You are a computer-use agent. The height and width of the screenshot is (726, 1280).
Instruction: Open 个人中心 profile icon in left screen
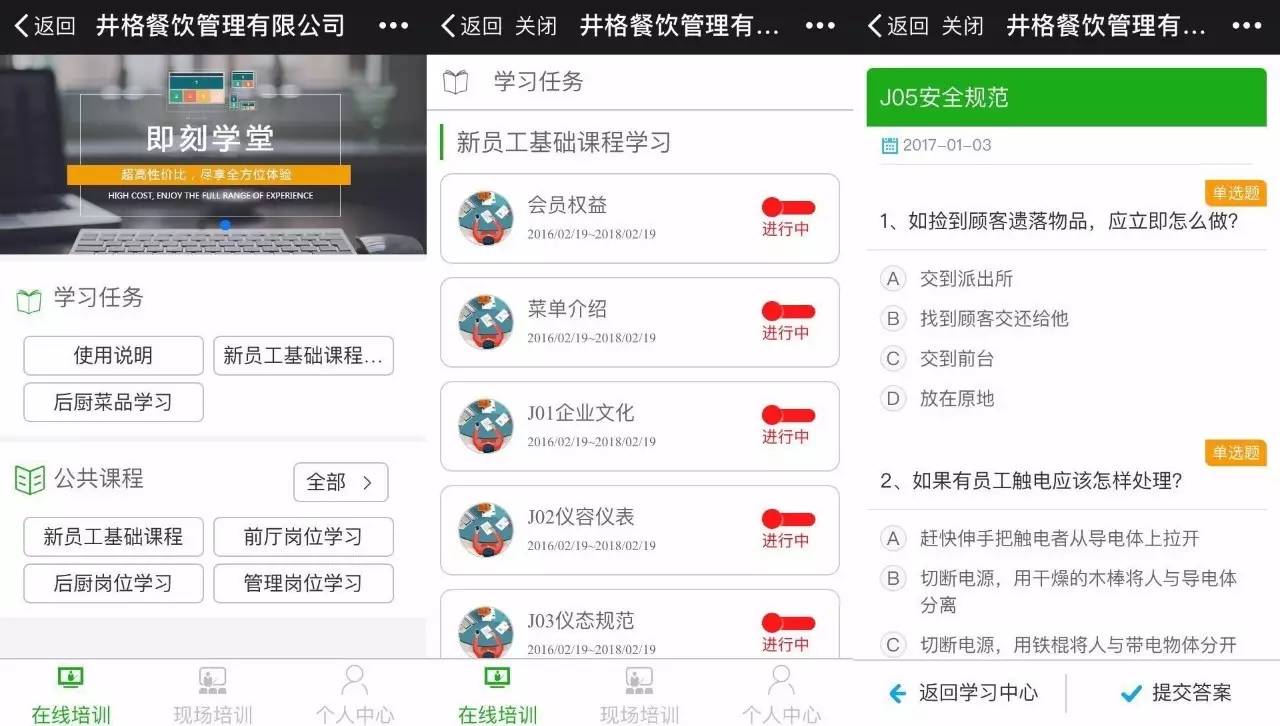pos(354,680)
